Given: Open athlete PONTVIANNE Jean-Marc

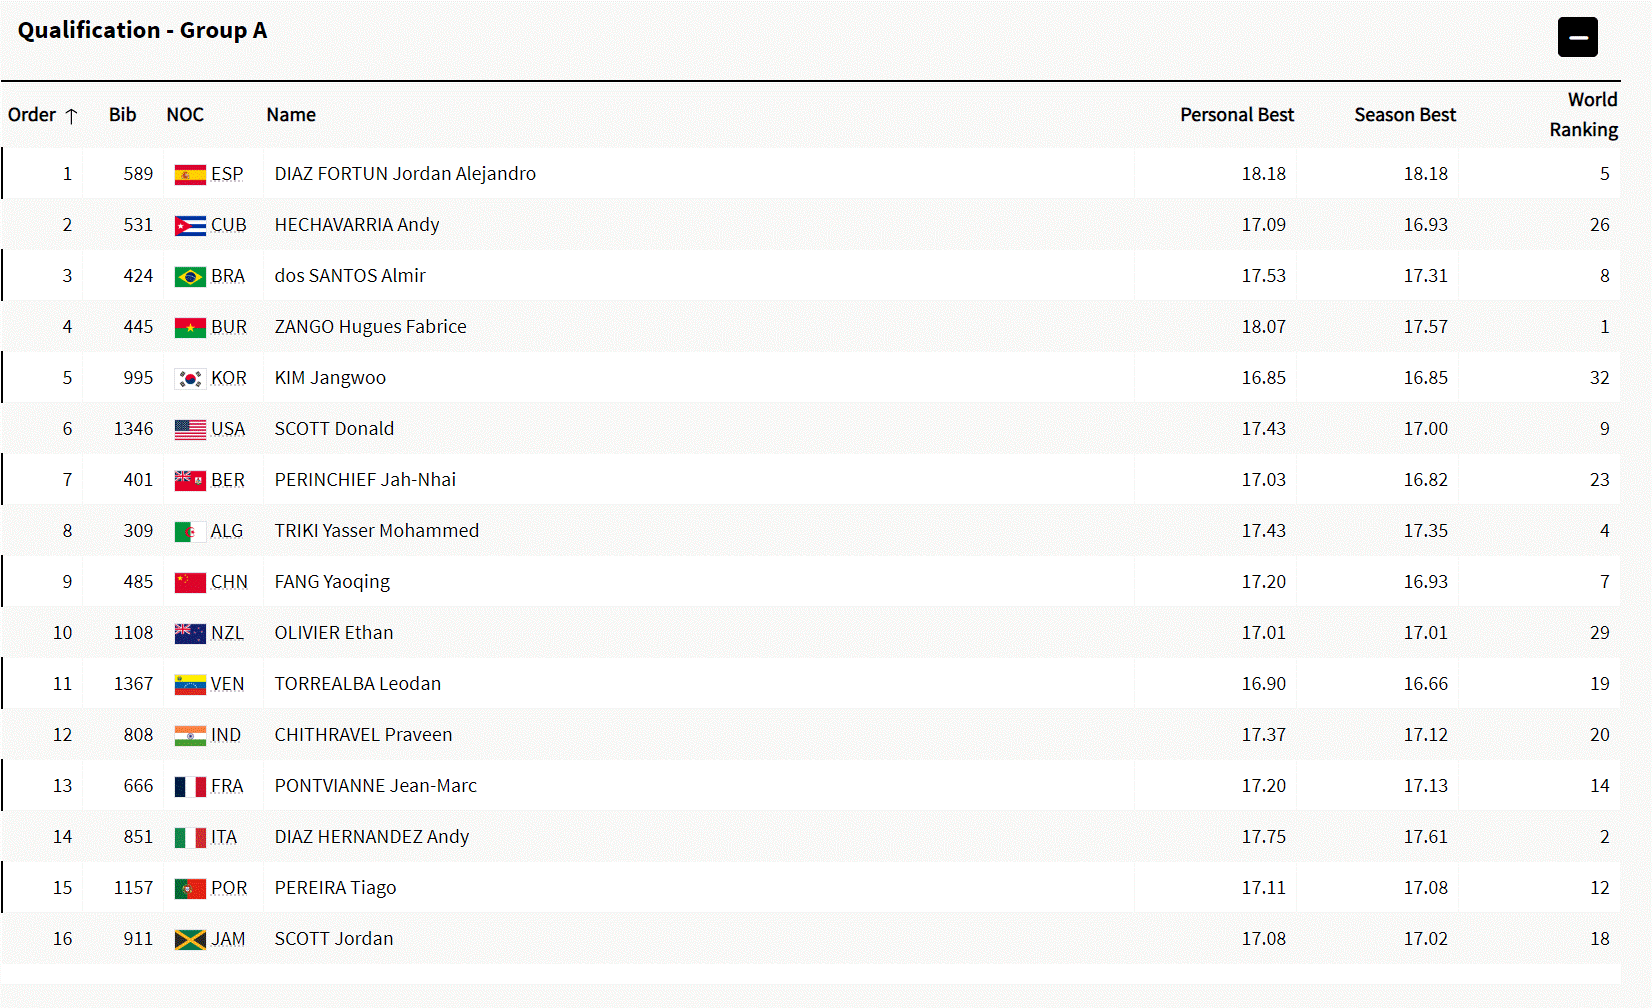Looking at the screenshot, I should coord(375,786).
